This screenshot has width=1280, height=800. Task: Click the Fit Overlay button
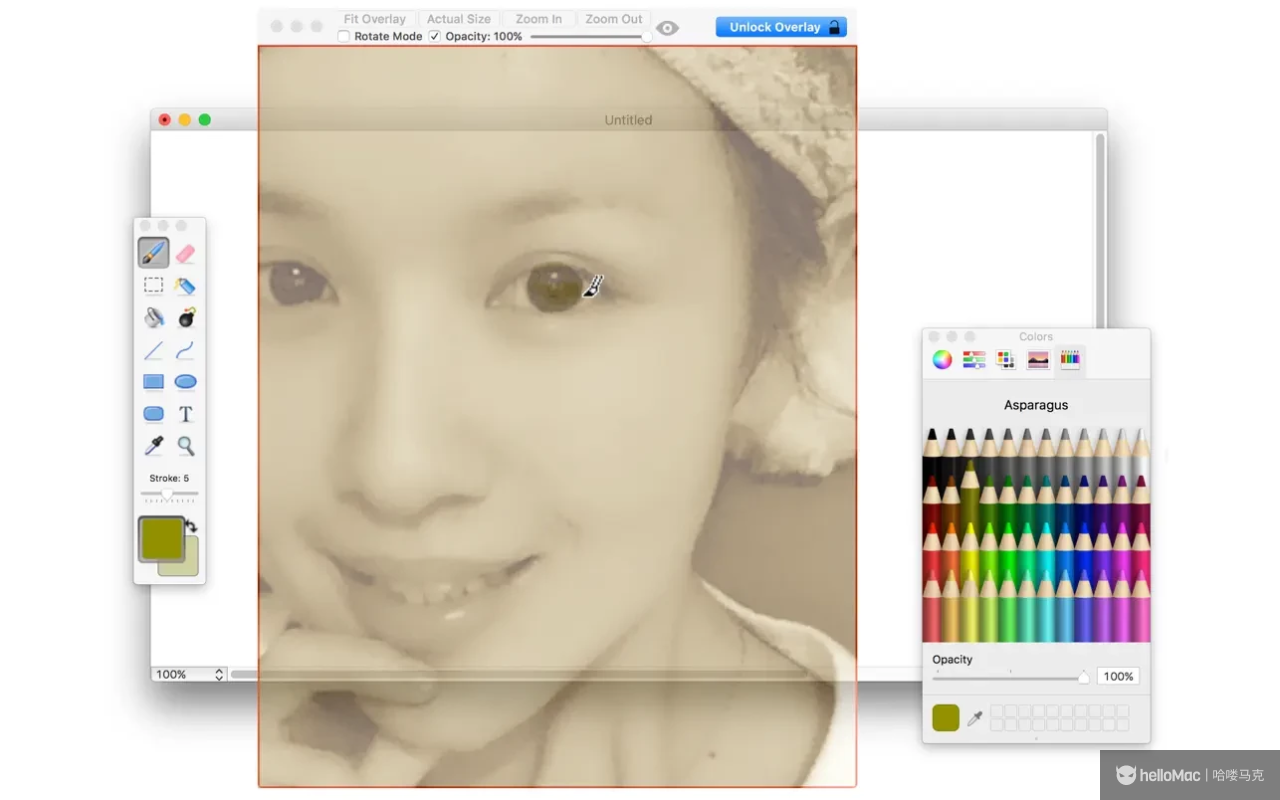[x=375, y=19]
